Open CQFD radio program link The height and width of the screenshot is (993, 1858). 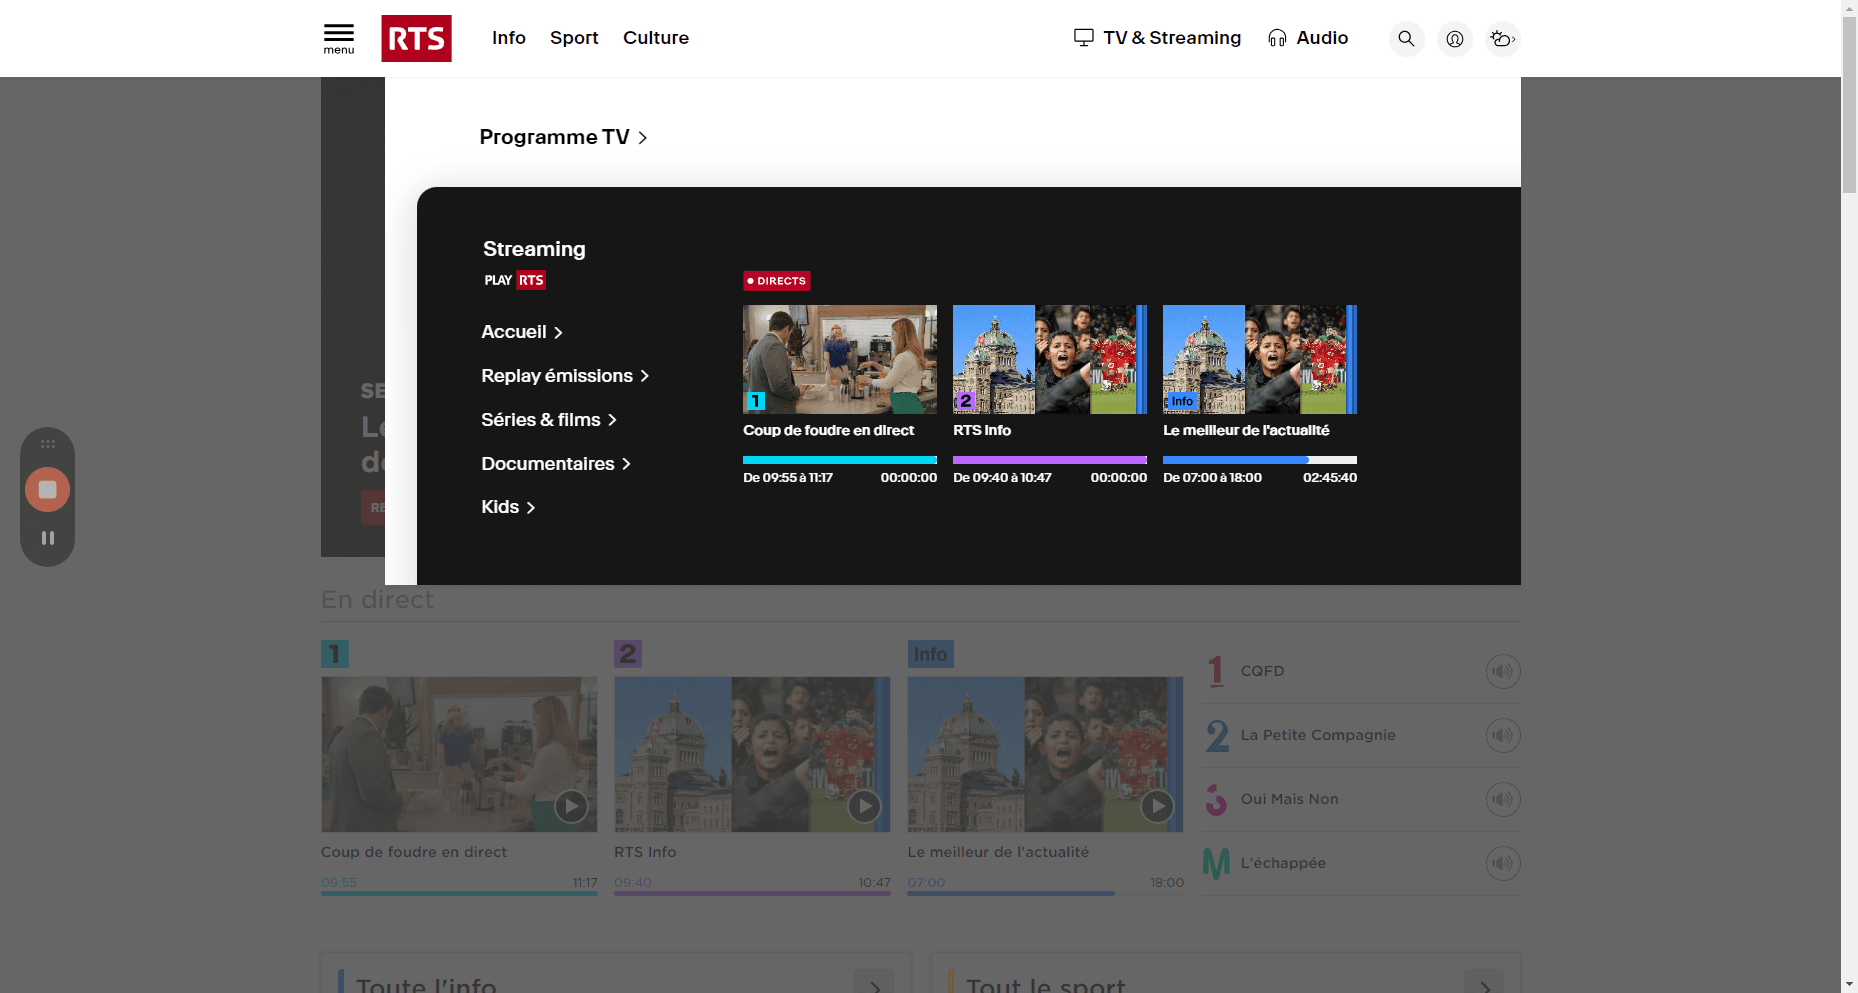pos(1262,671)
